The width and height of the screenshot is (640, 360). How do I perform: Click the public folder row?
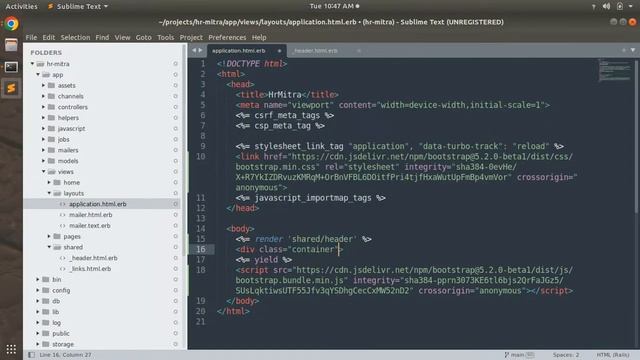(x=102, y=333)
